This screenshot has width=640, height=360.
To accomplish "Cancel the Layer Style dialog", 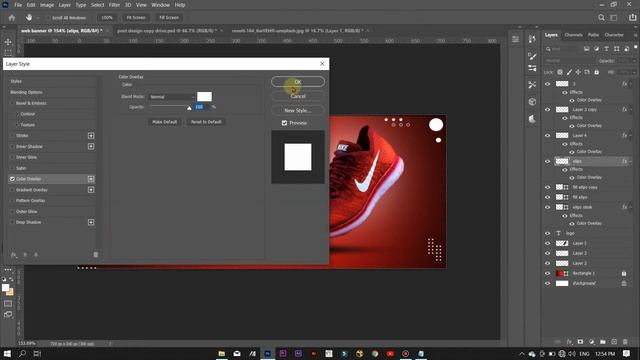I will pyautogui.click(x=298, y=96).
